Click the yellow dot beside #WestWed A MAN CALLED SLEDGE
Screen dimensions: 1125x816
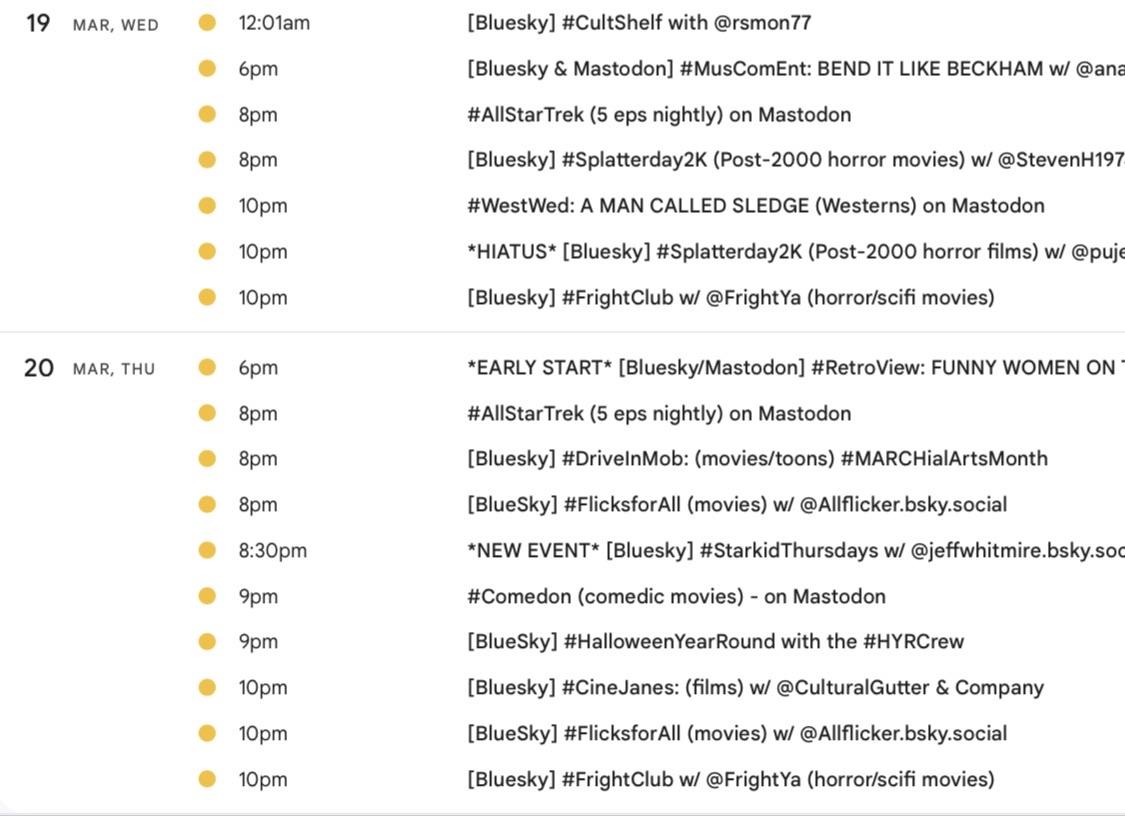[x=207, y=206]
